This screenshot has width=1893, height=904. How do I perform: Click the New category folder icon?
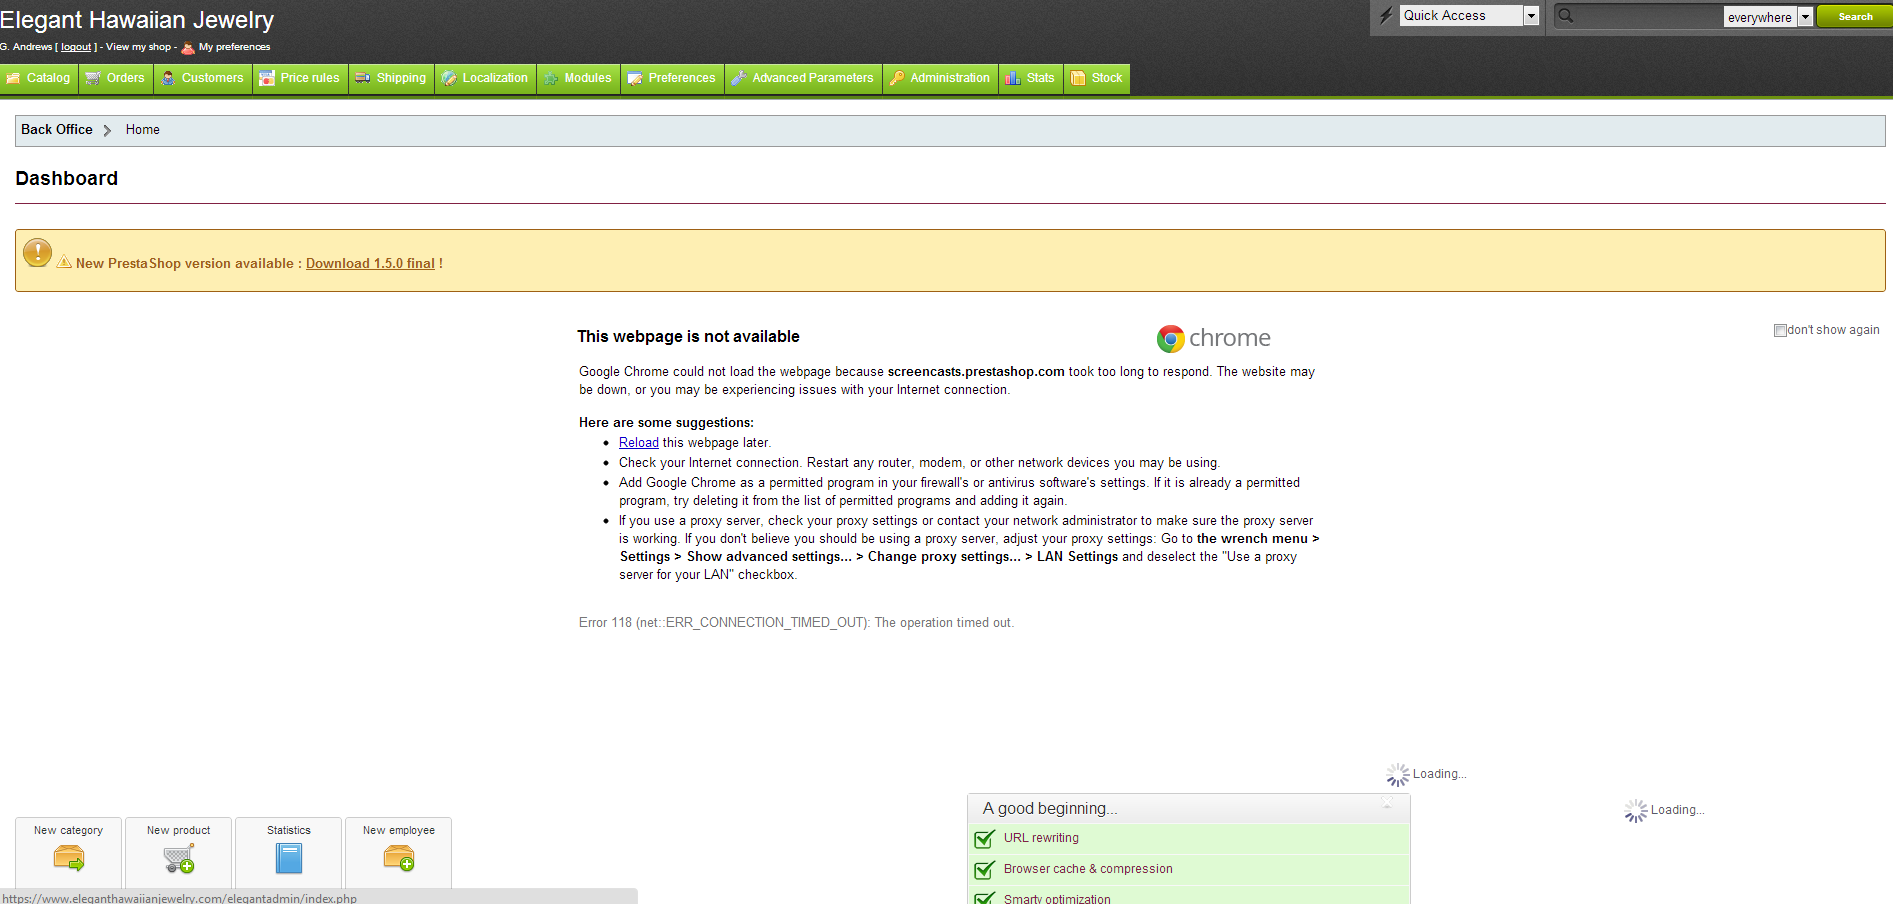tap(69, 858)
